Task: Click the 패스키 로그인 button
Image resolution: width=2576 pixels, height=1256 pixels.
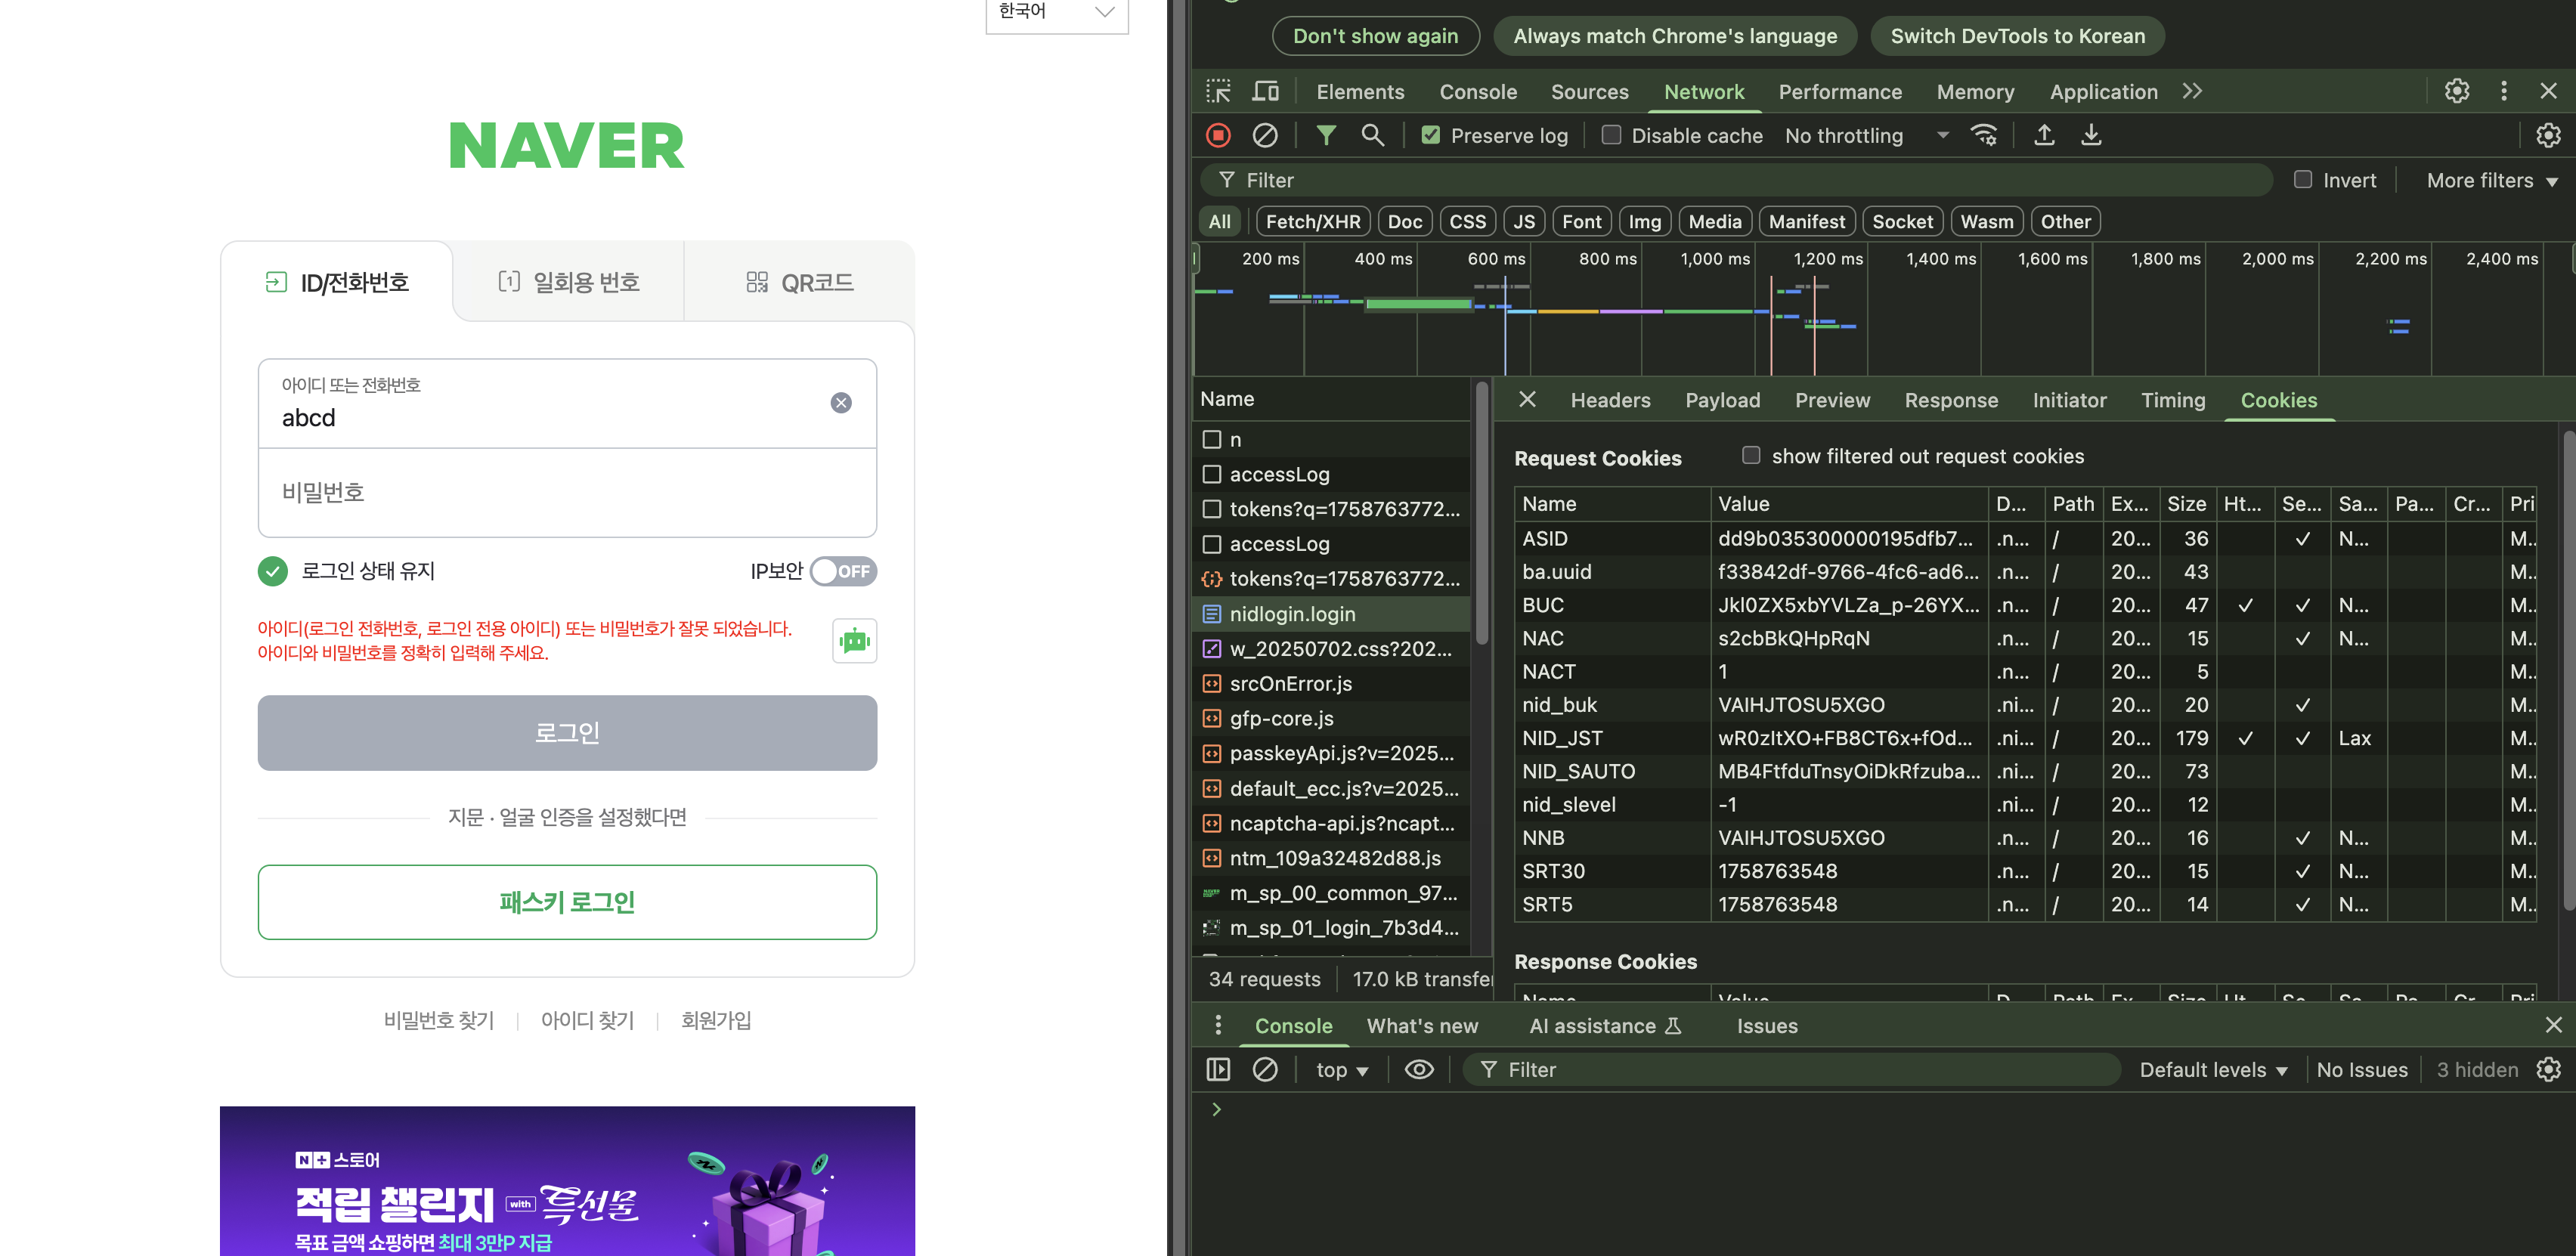Action: [x=567, y=902]
